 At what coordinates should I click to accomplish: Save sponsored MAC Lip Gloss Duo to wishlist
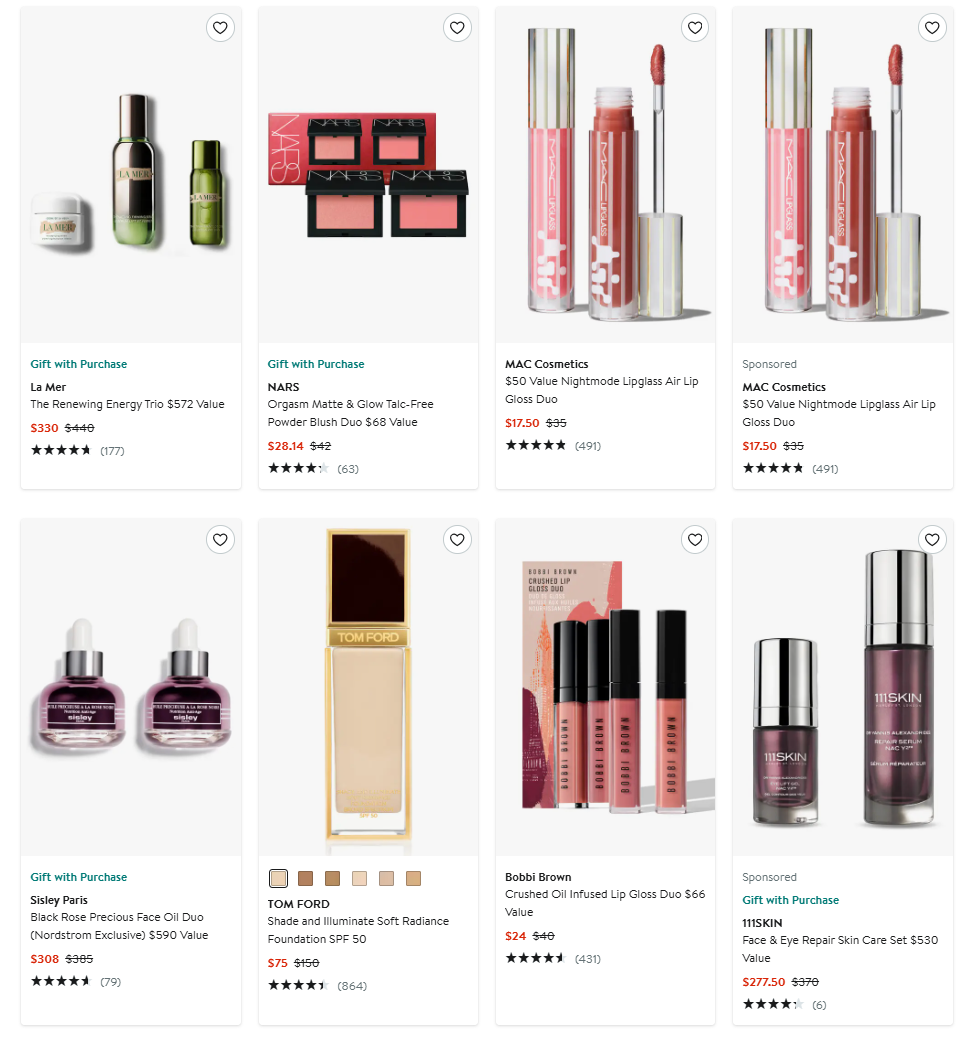[x=932, y=28]
